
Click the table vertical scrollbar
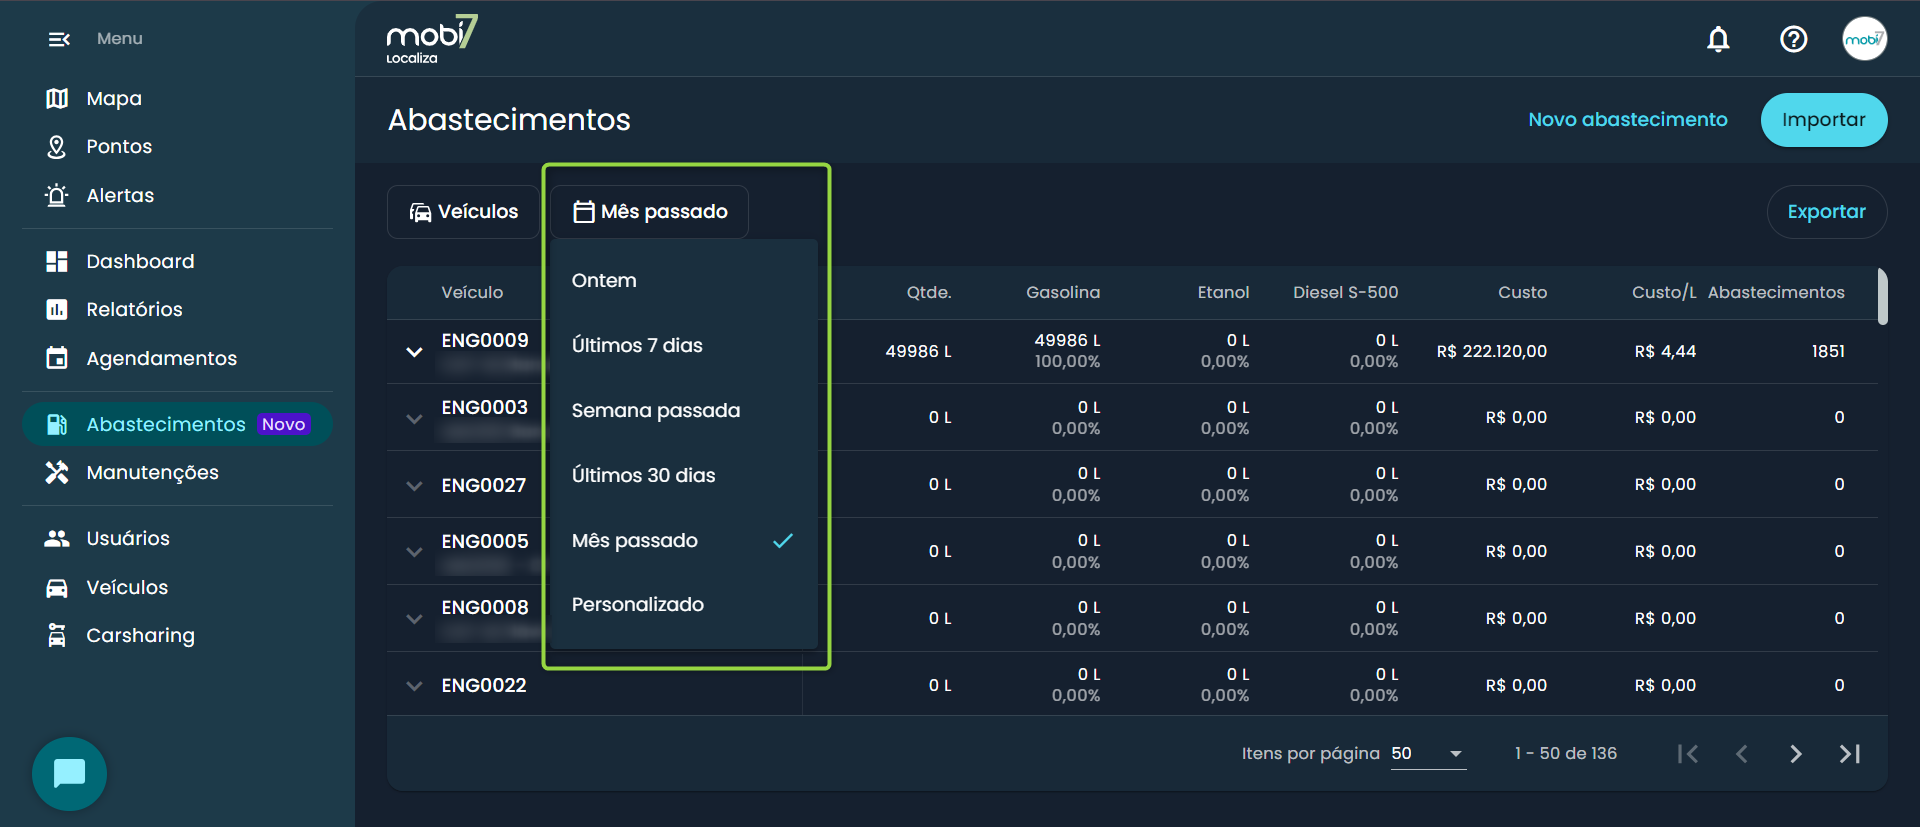tap(1882, 296)
